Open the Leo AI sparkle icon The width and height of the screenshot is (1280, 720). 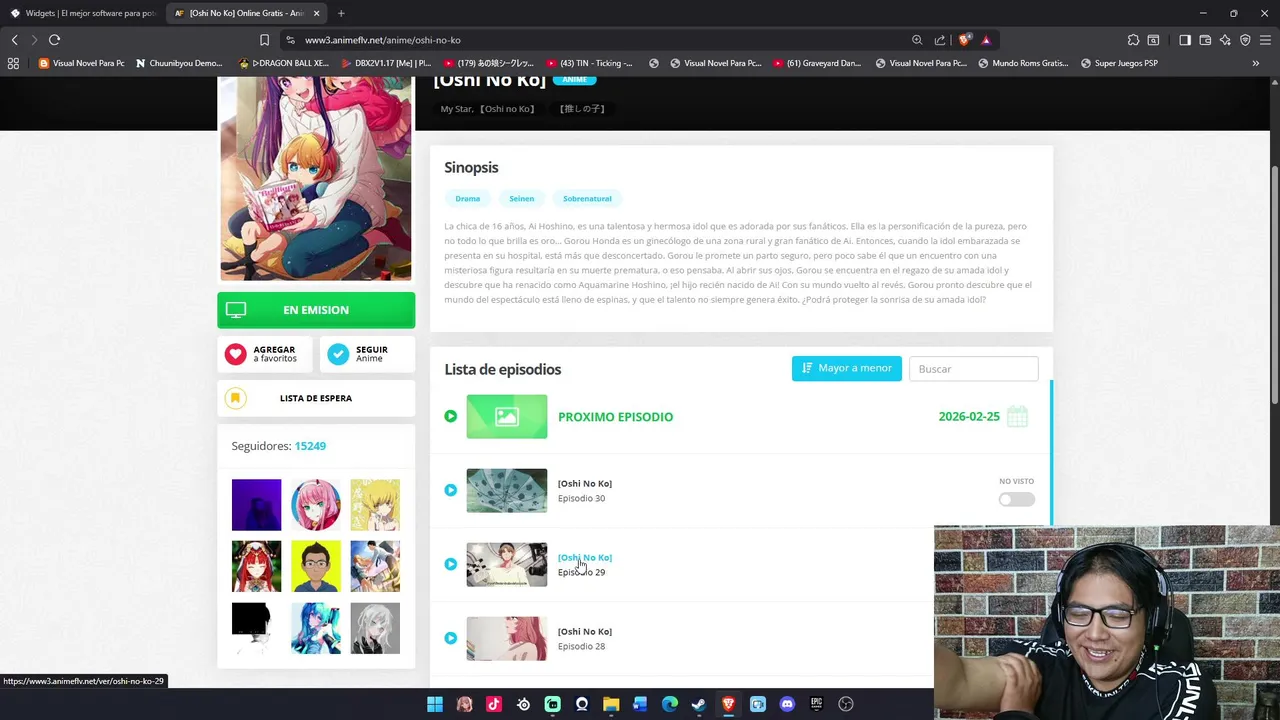(x=1225, y=40)
